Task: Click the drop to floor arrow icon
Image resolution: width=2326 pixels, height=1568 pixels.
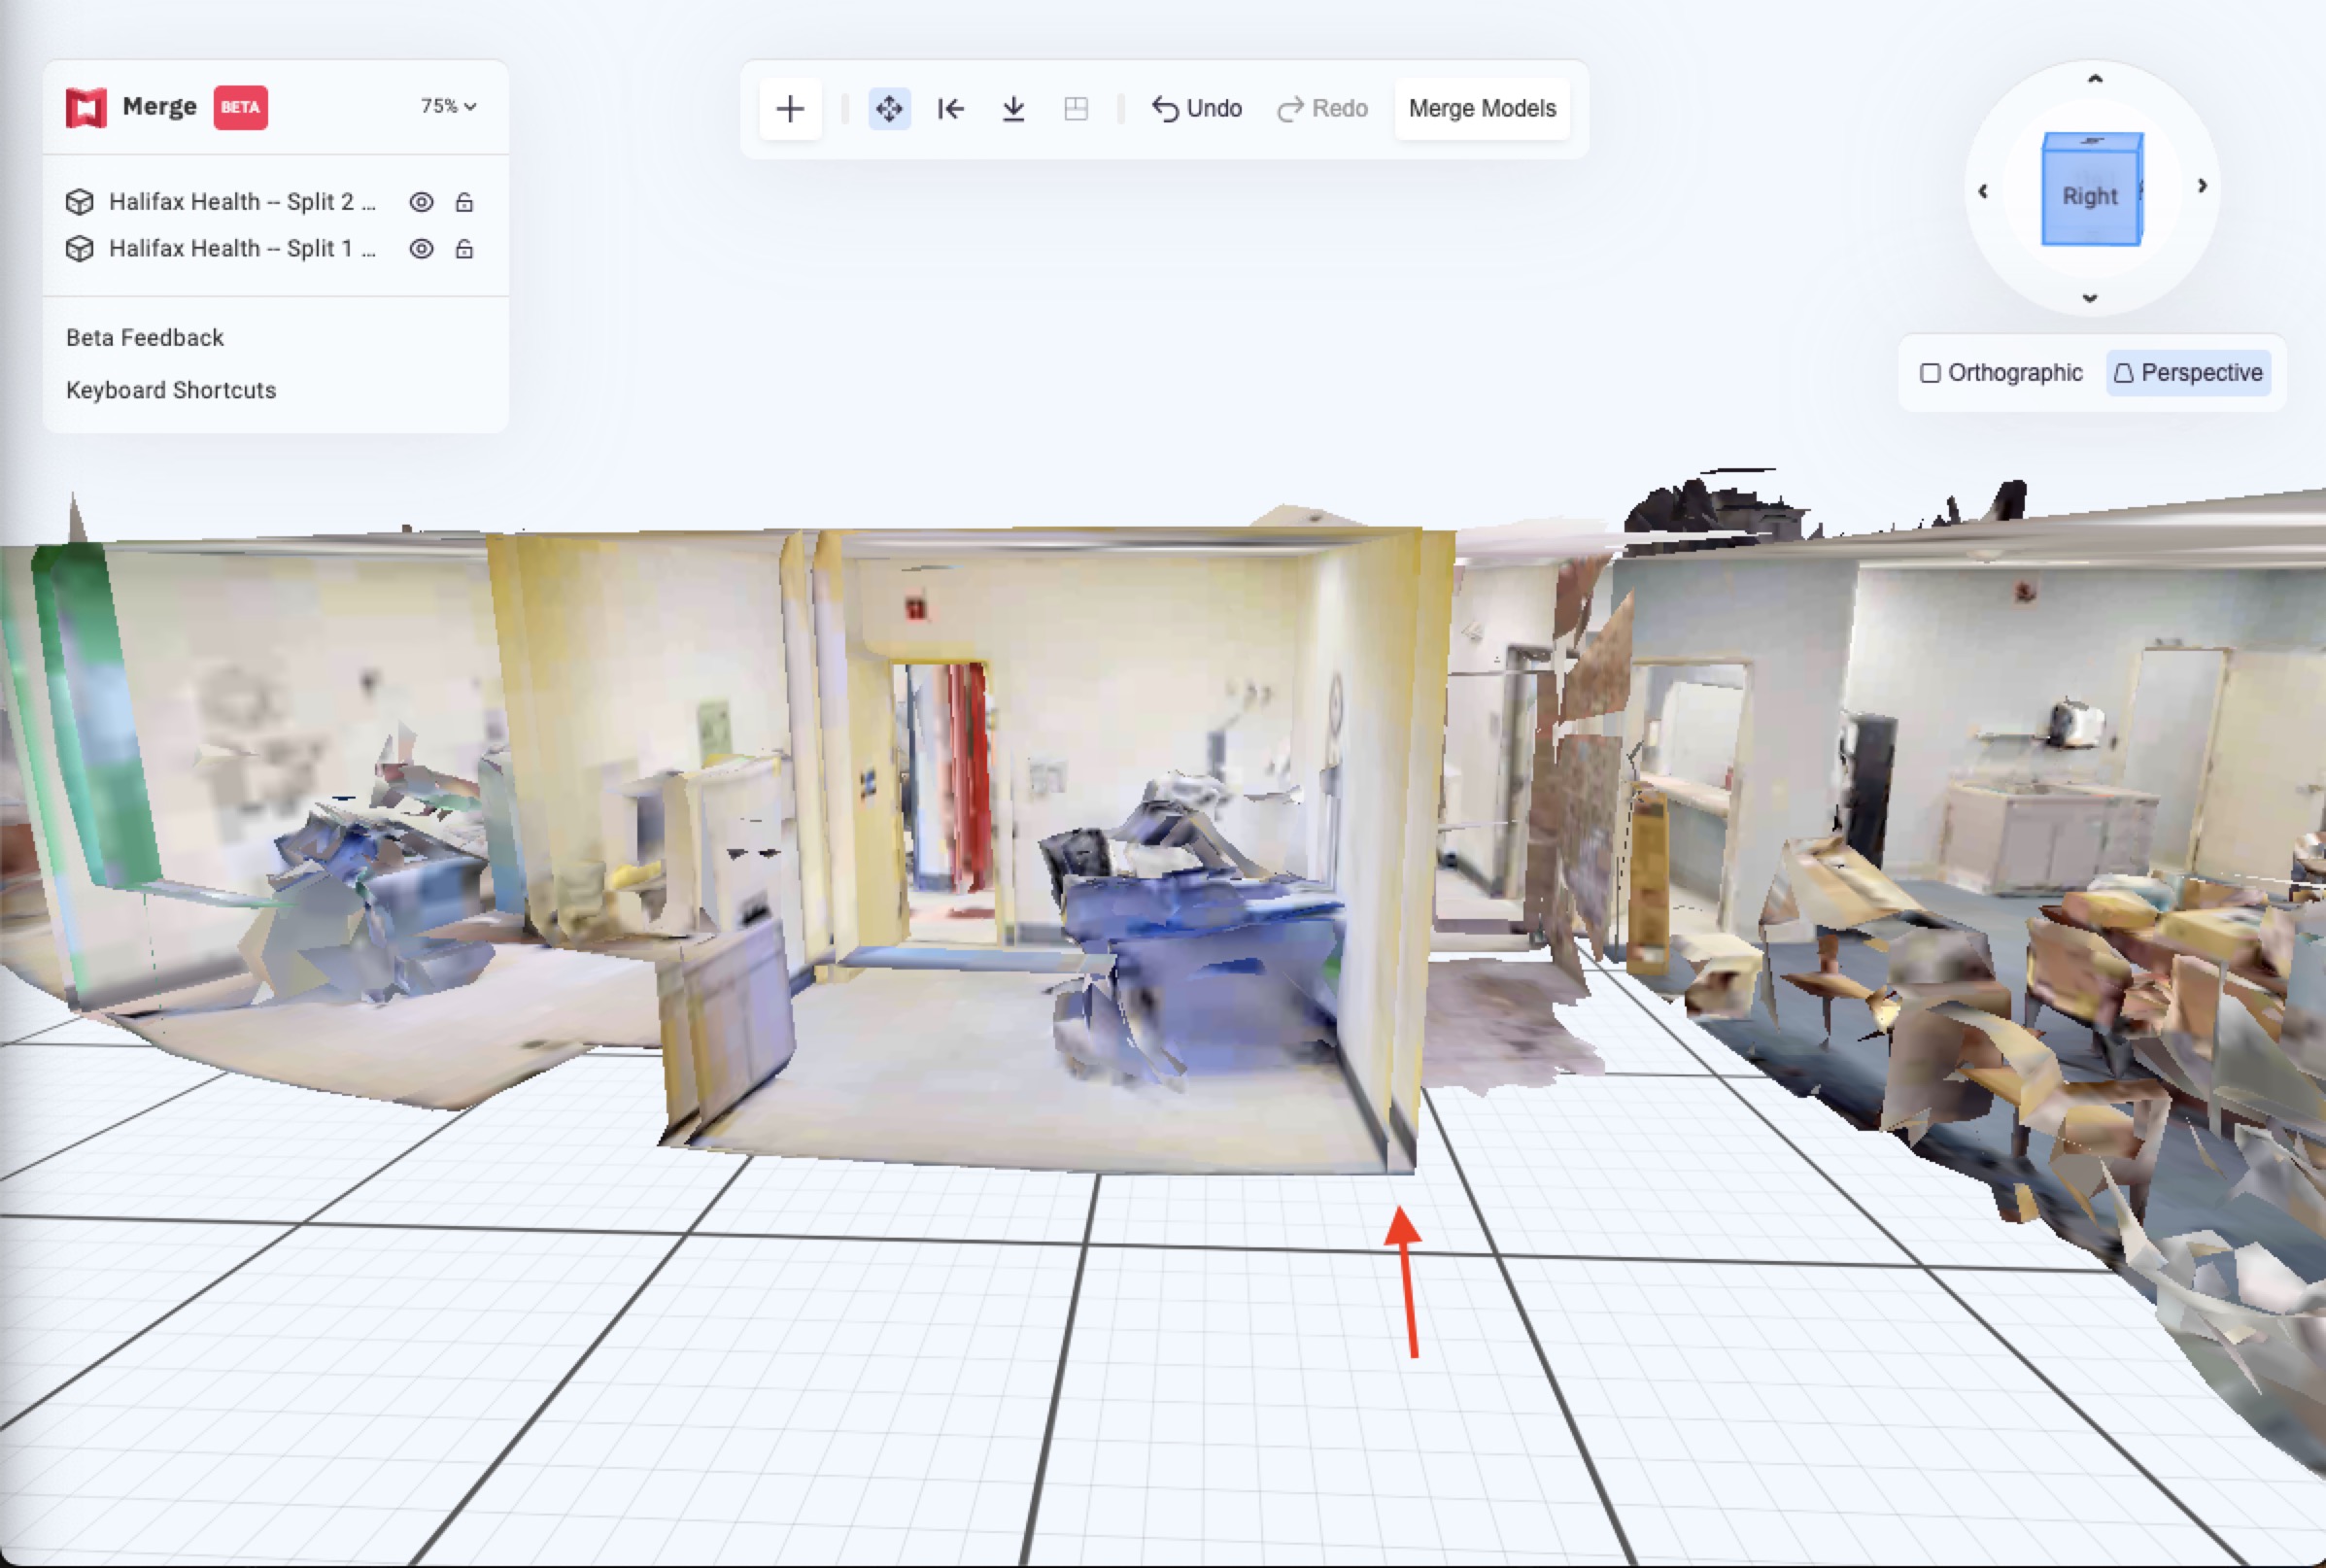Action: (1013, 109)
